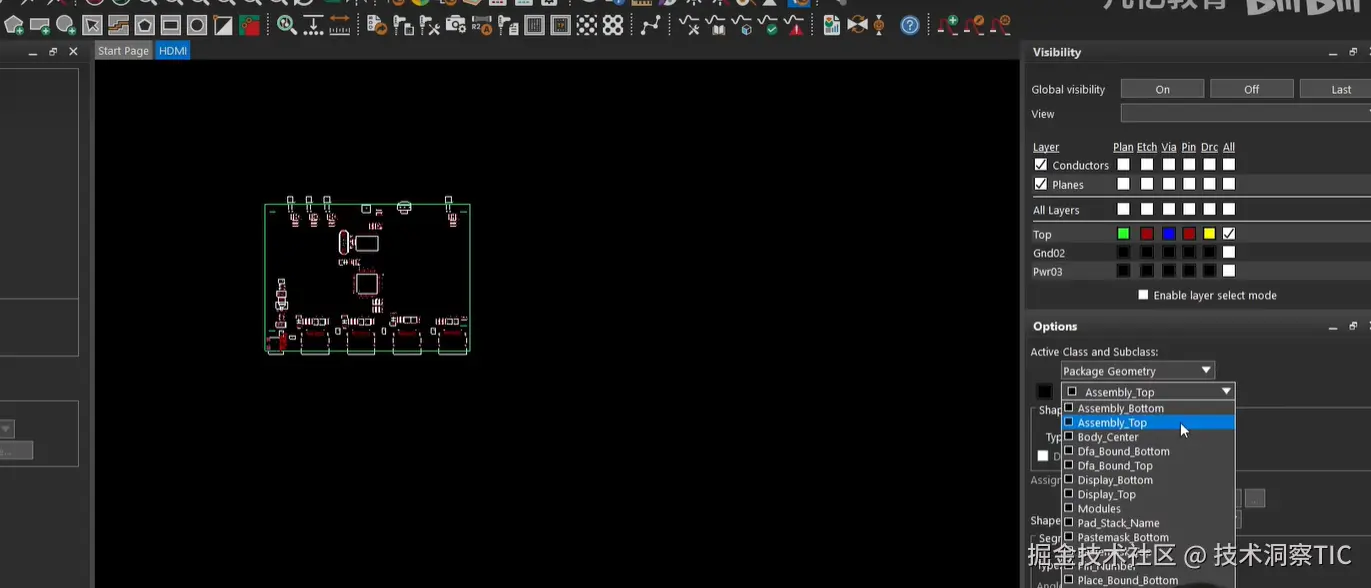Choose Assembly_Bottom from subclass list
1371x588 pixels.
[x=1148, y=408]
